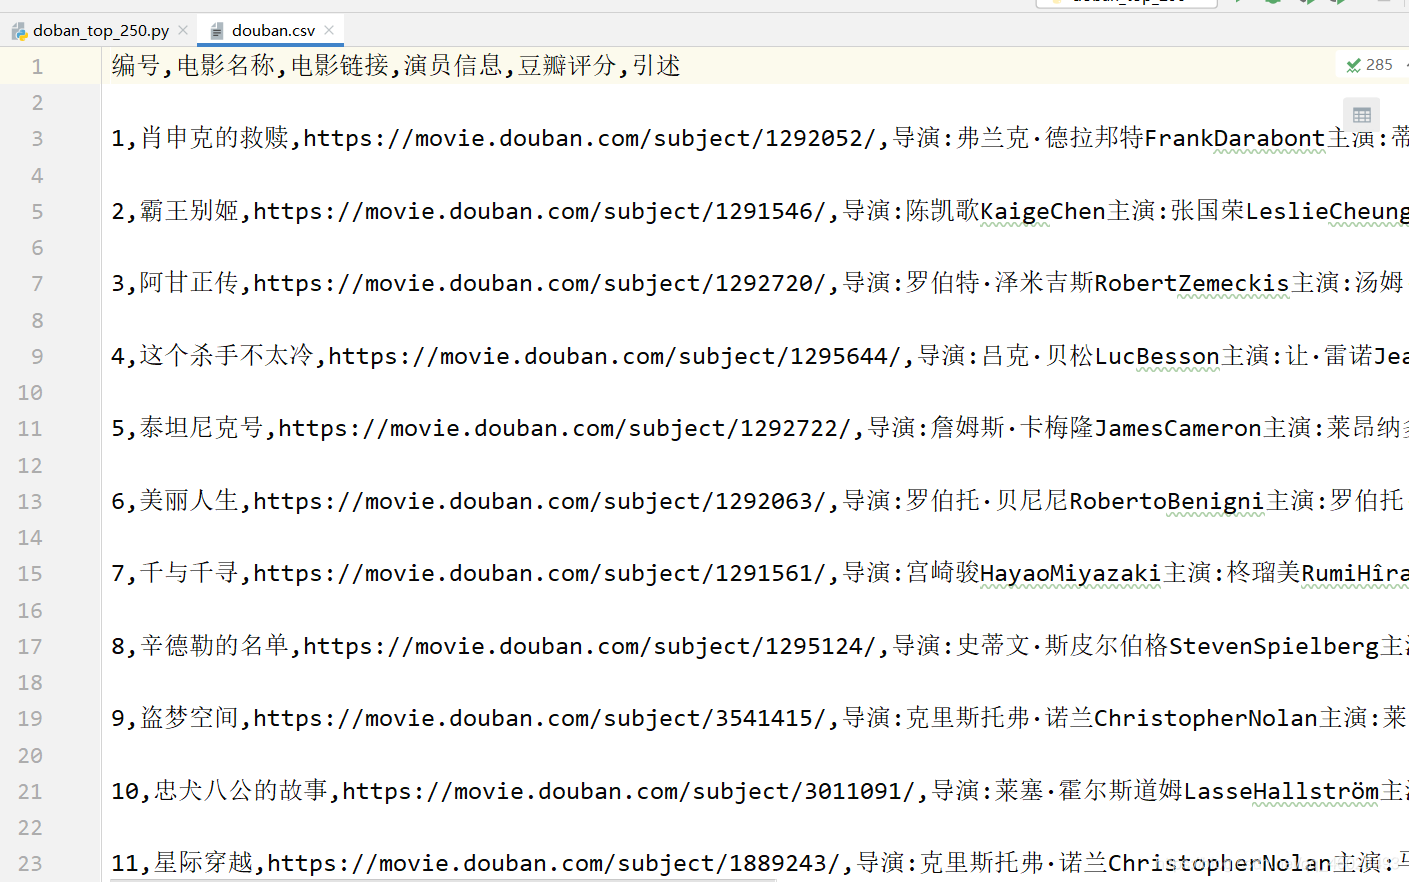Click the word LucBesson in row 4
Image resolution: width=1409 pixels, height=882 pixels.
coord(1157,356)
